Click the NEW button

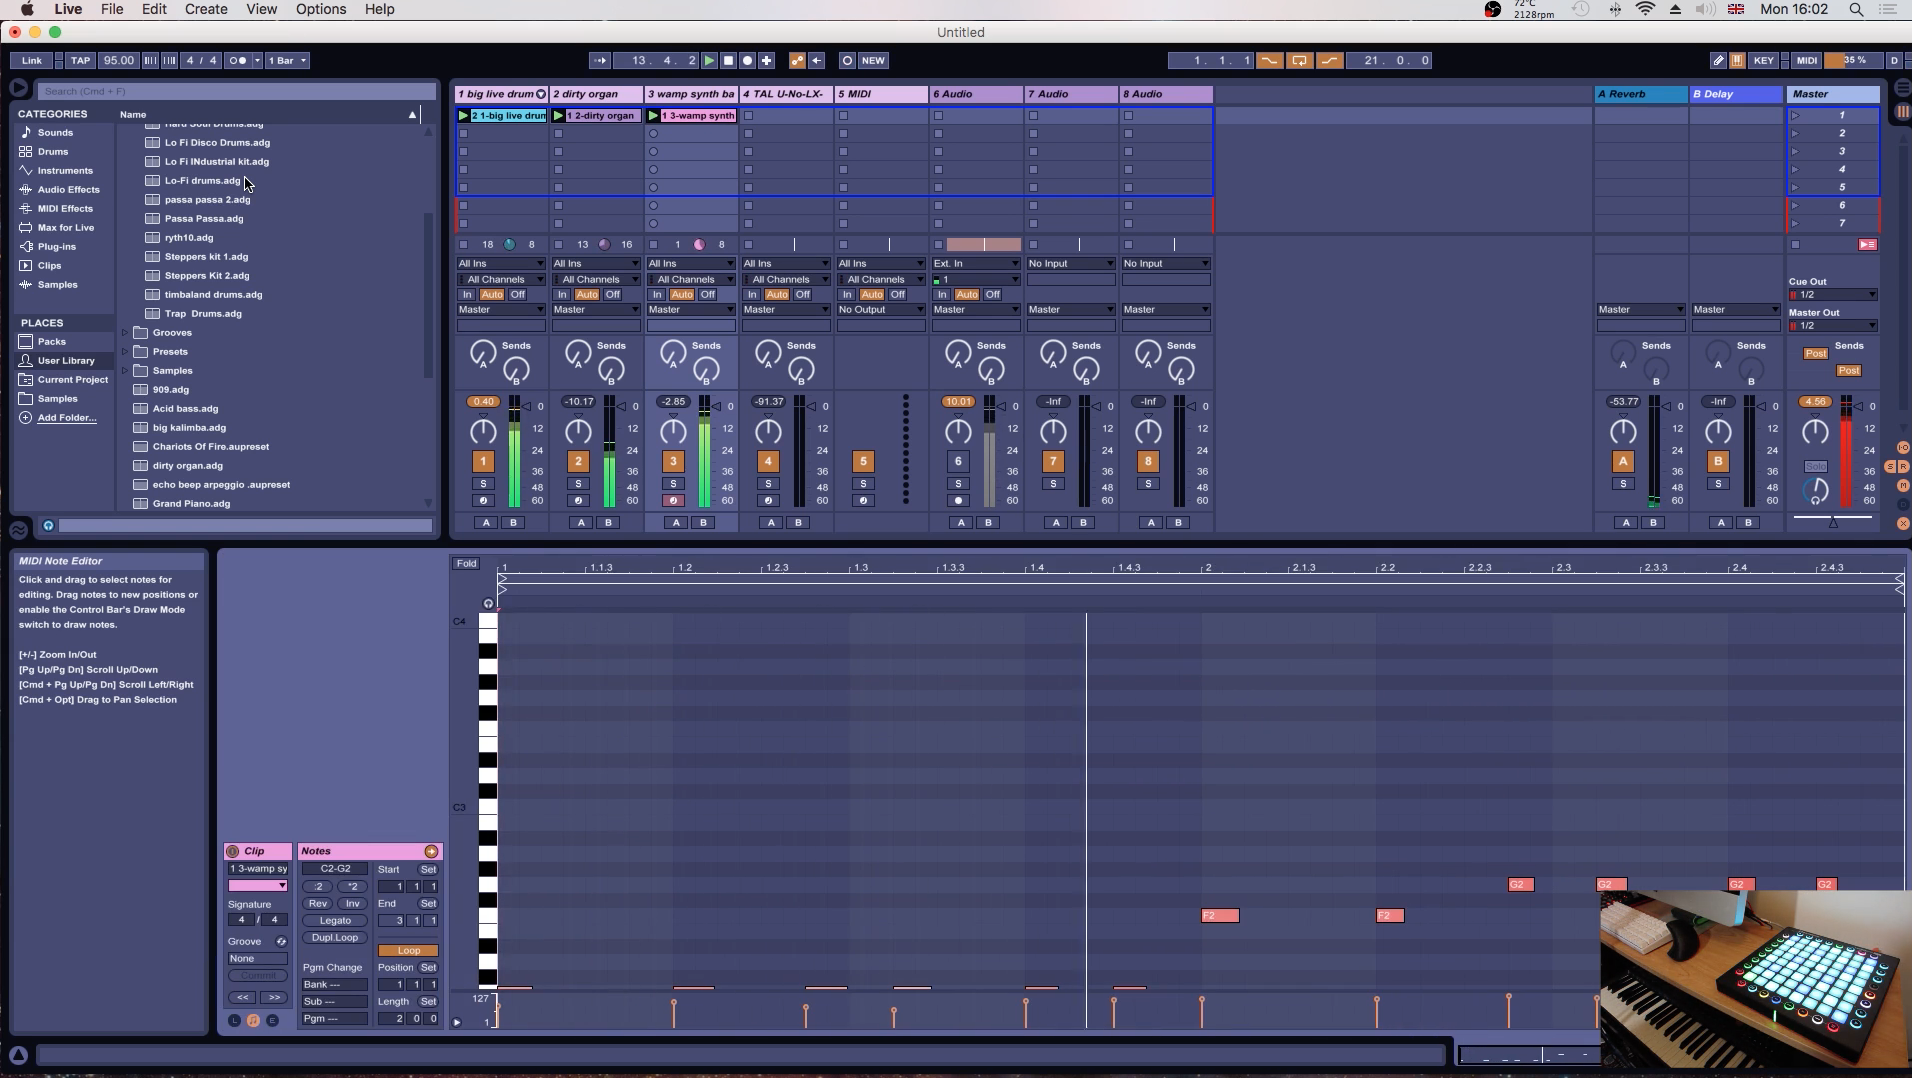coord(873,60)
